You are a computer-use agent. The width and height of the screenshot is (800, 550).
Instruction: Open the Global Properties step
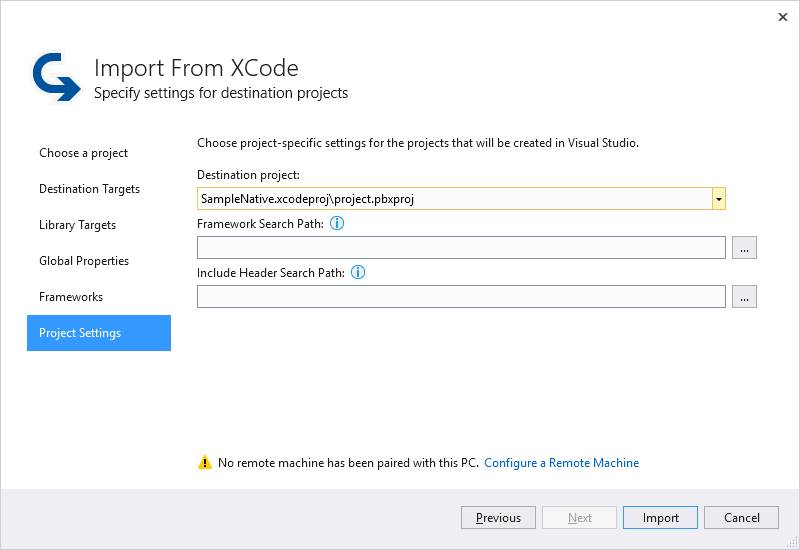pos(84,261)
